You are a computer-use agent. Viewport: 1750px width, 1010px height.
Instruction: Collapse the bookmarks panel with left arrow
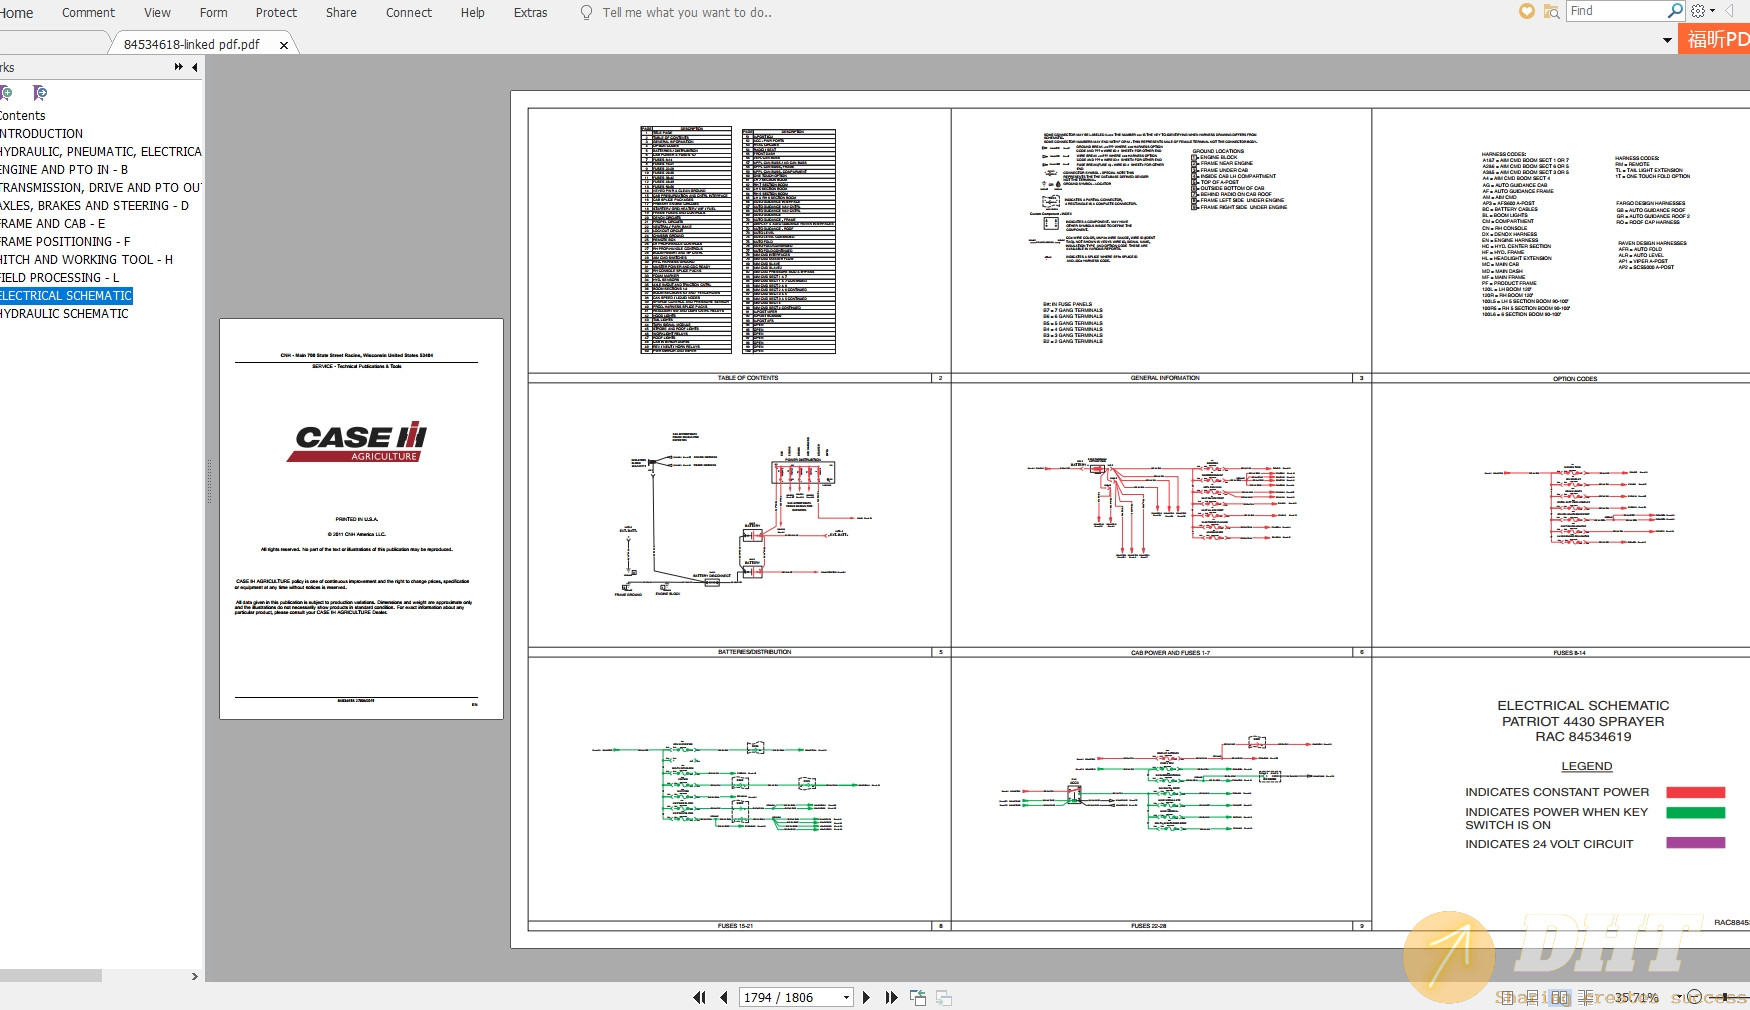tap(195, 67)
